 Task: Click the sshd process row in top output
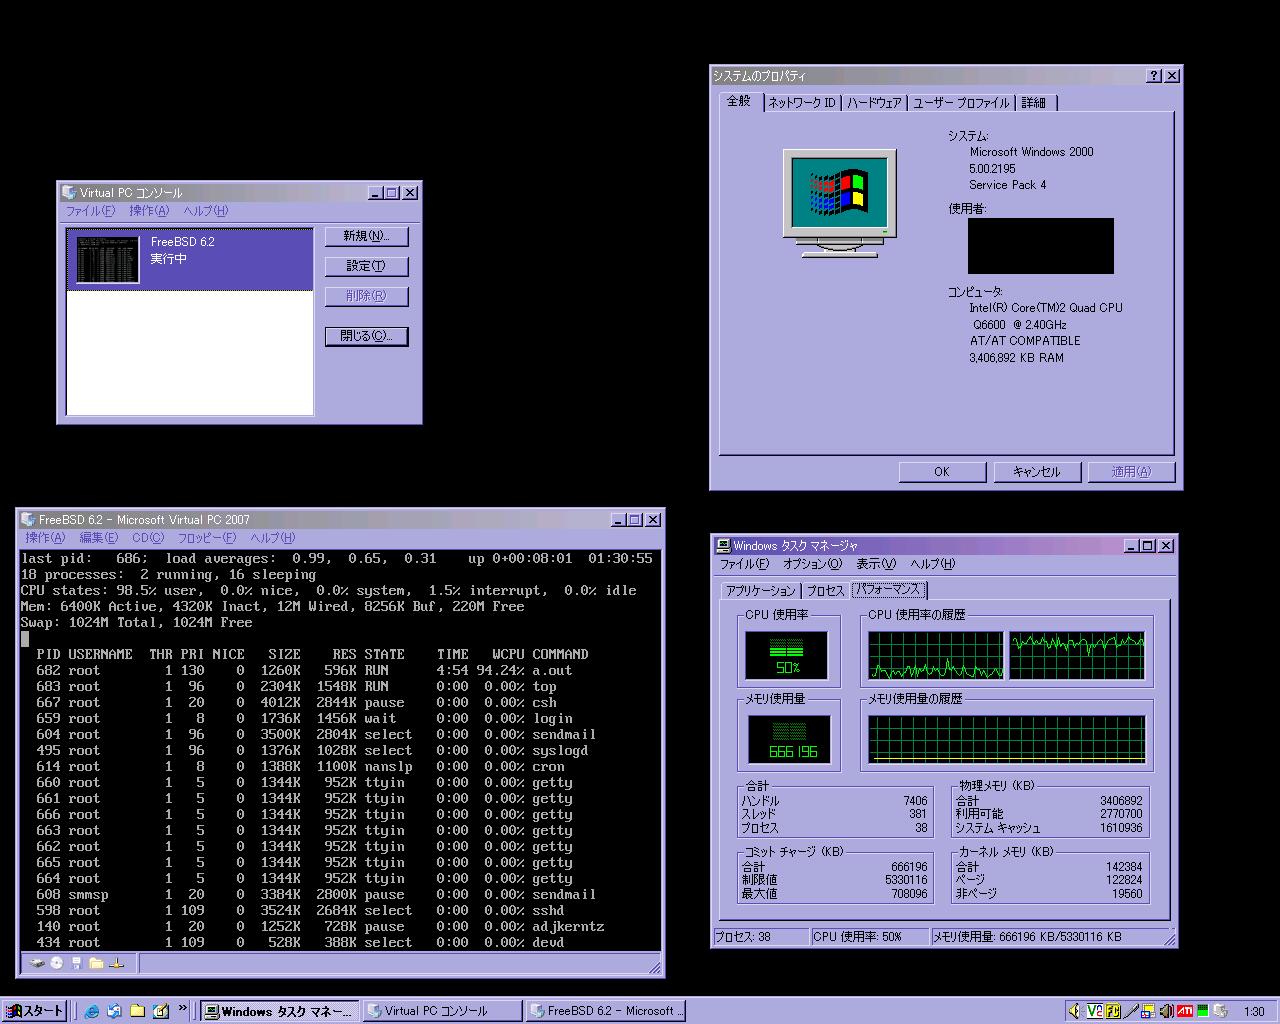point(340,910)
